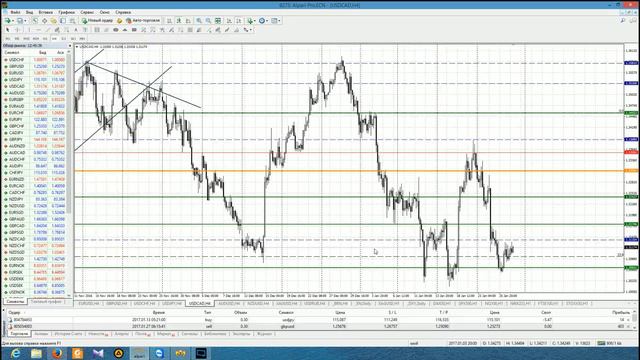This screenshot has width=640, height=360.
Task: Open File Explorer from the taskbar
Action: coord(36,353)
